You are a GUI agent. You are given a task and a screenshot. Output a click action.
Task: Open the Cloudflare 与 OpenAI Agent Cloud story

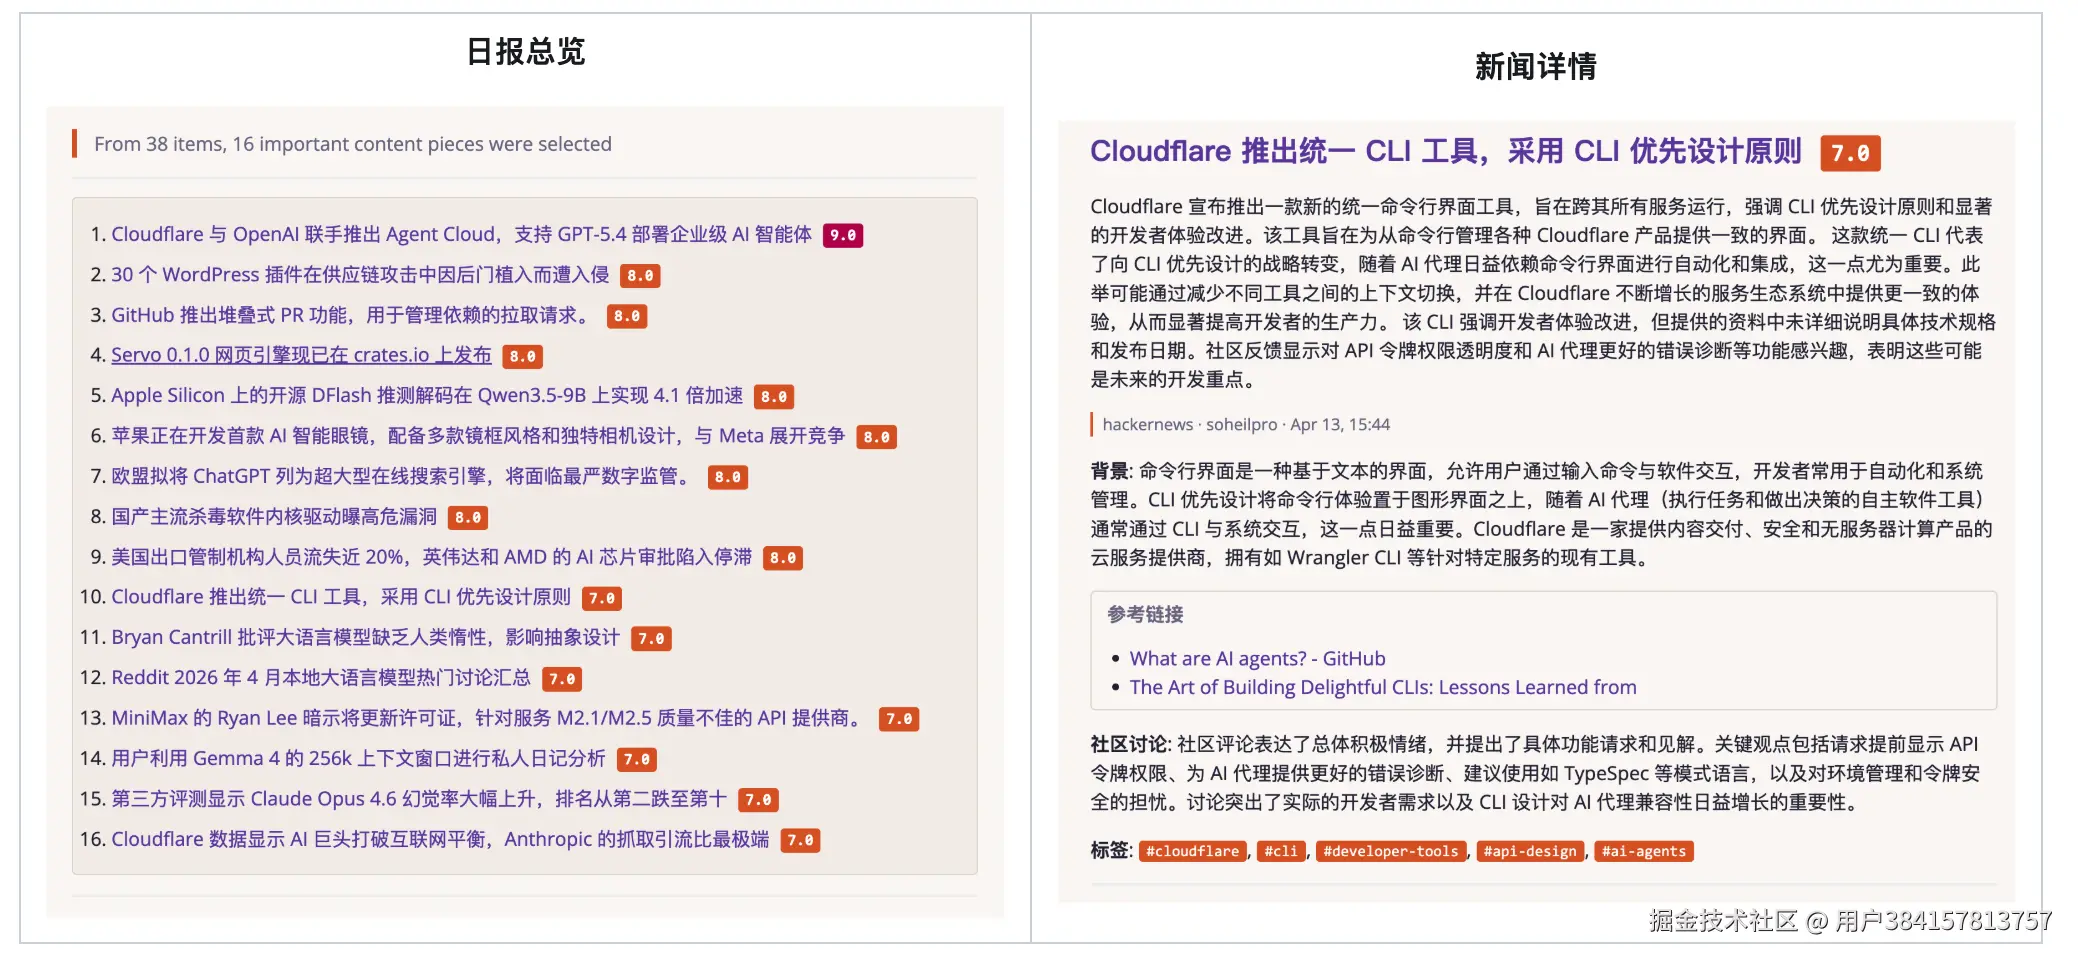461,234
